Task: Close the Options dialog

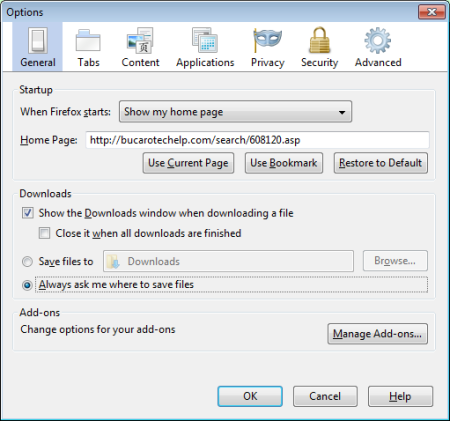Action: 432,12
